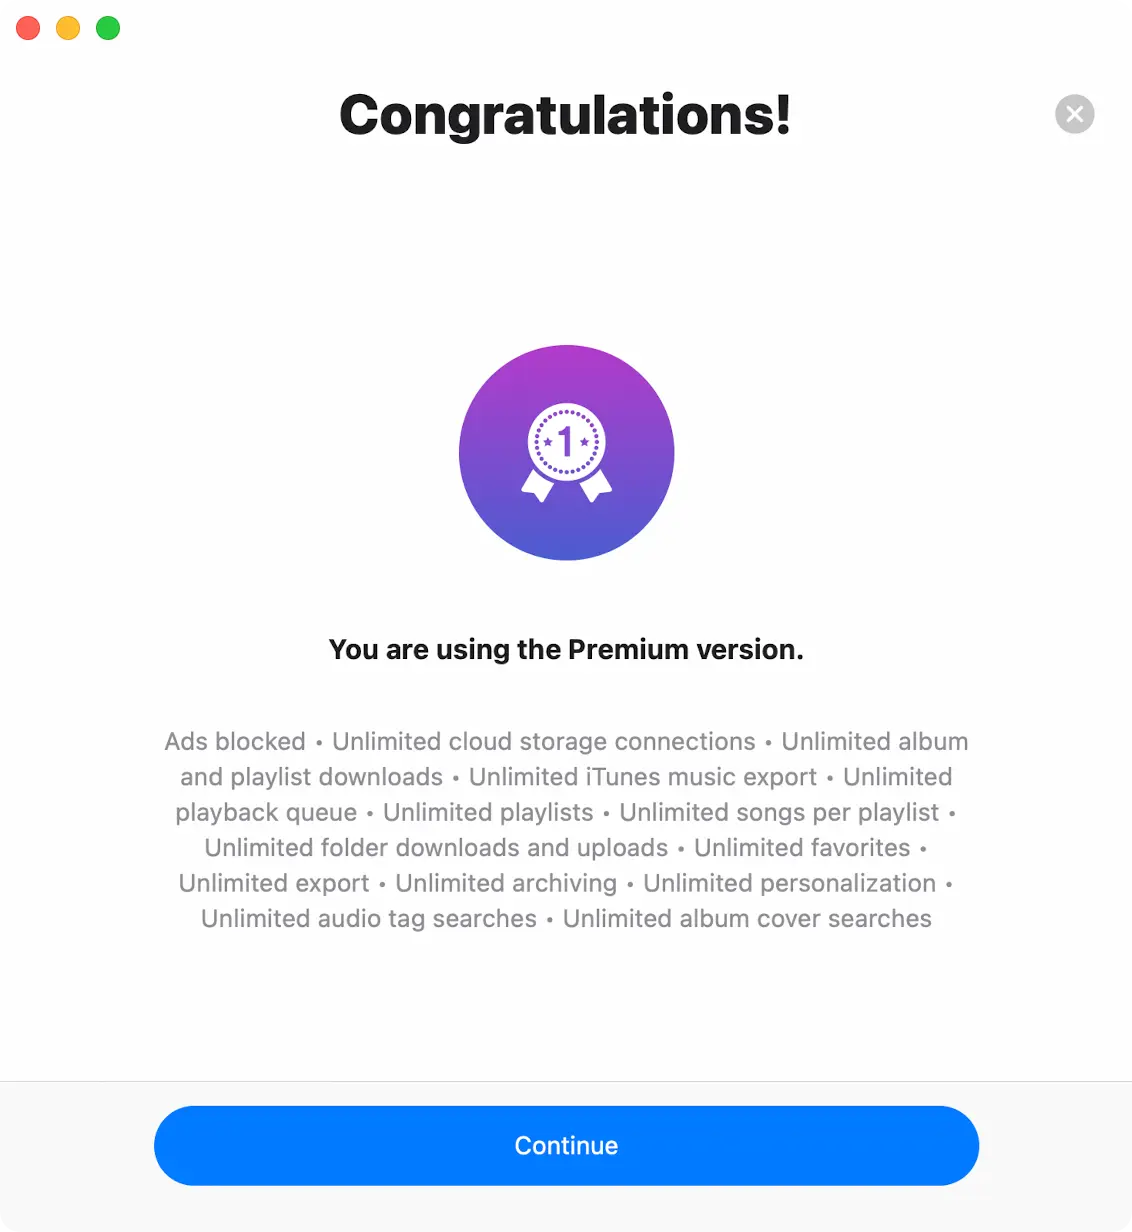The height and width of the screenshot is (1232, 1132).
Task: Click the circular close icon near Congratulations
Action: click(1074, 114)
